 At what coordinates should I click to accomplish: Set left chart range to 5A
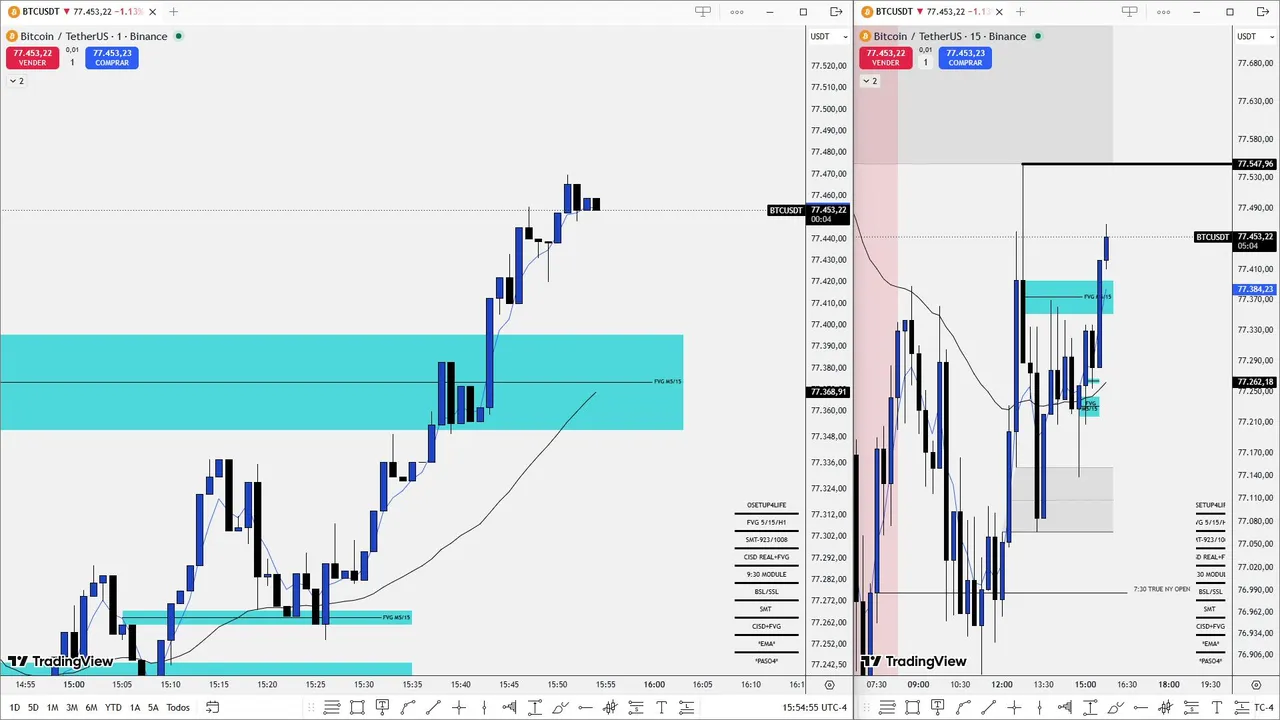point(153,707)
